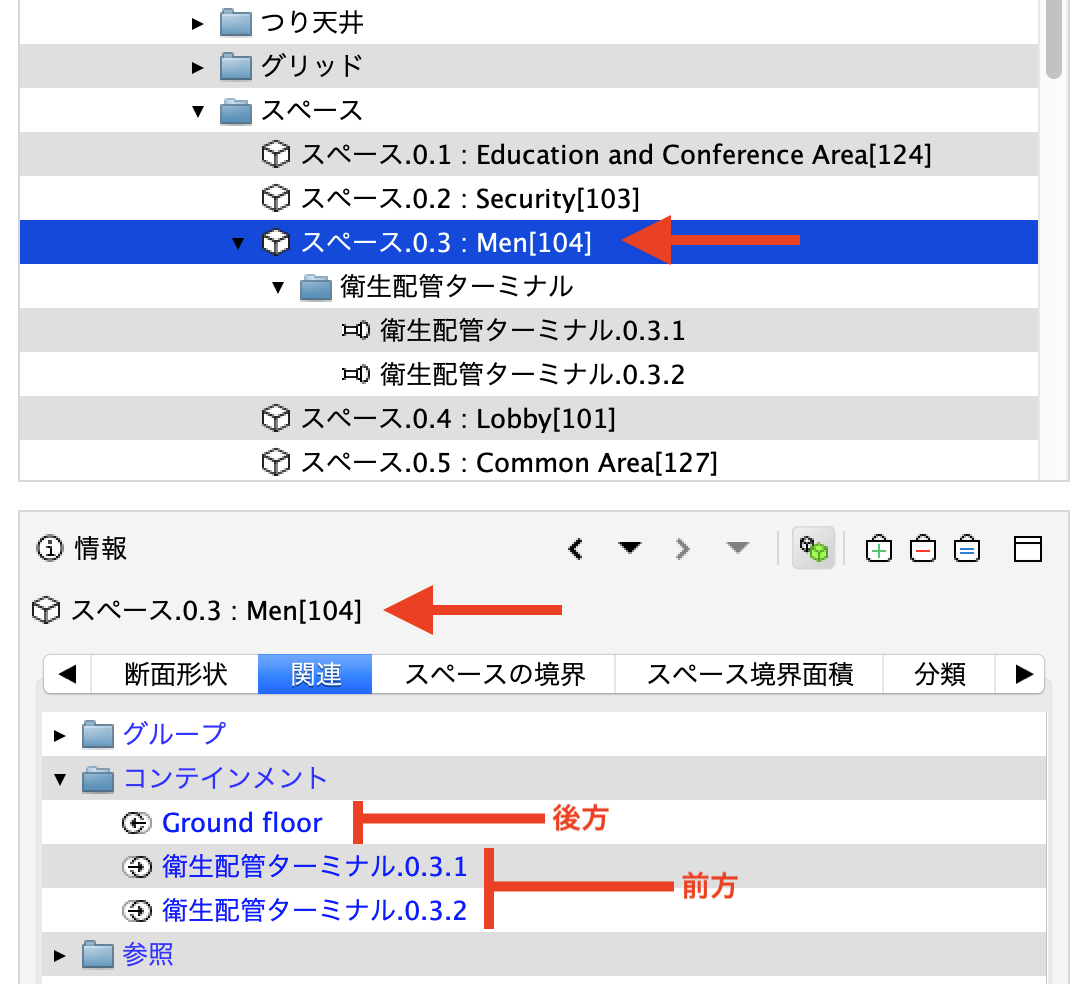This screenshot has height=984, width=1088.
Task: Click the remove from basket minus icon
Action: pos(923,548)
